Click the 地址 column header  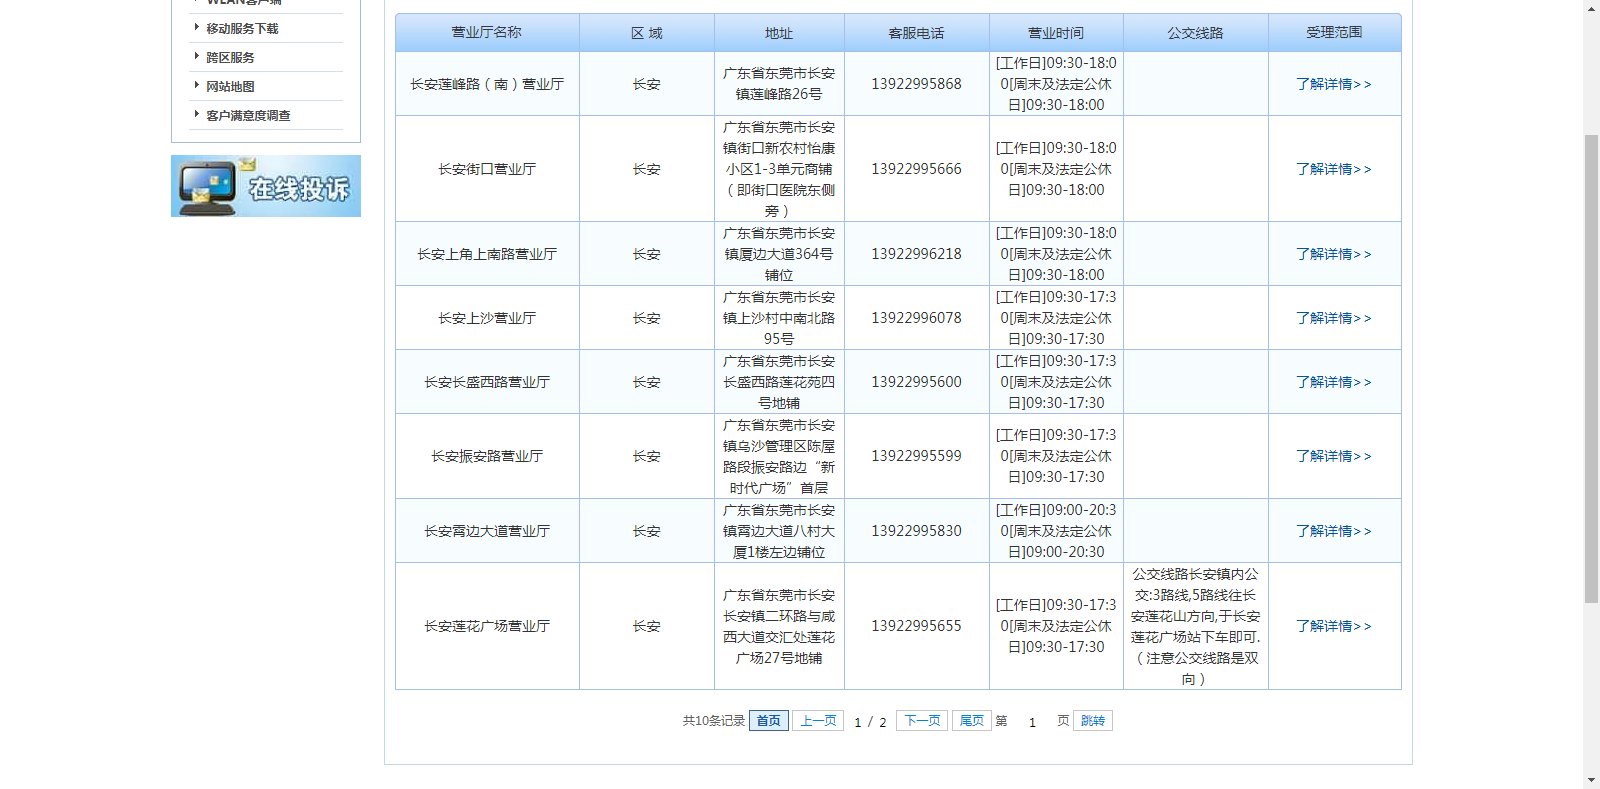779,33
